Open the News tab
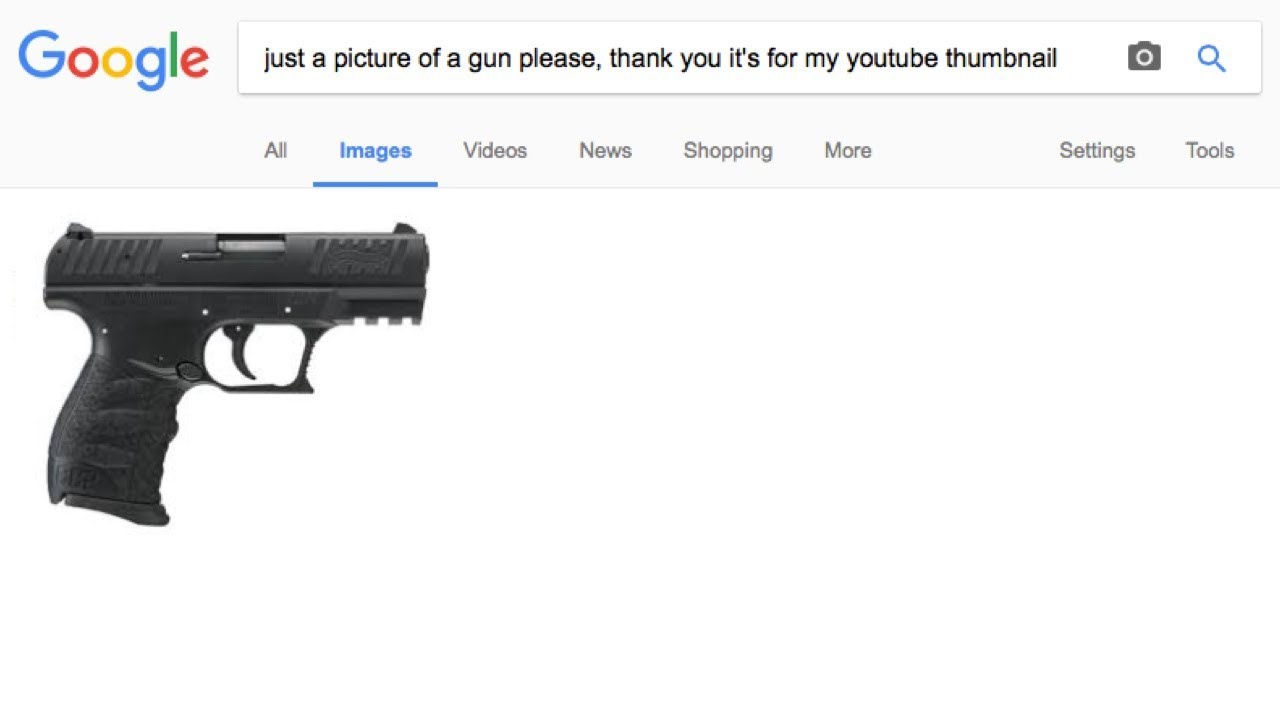This screenshot has width=1280, height=720. [x=605, y=151]
